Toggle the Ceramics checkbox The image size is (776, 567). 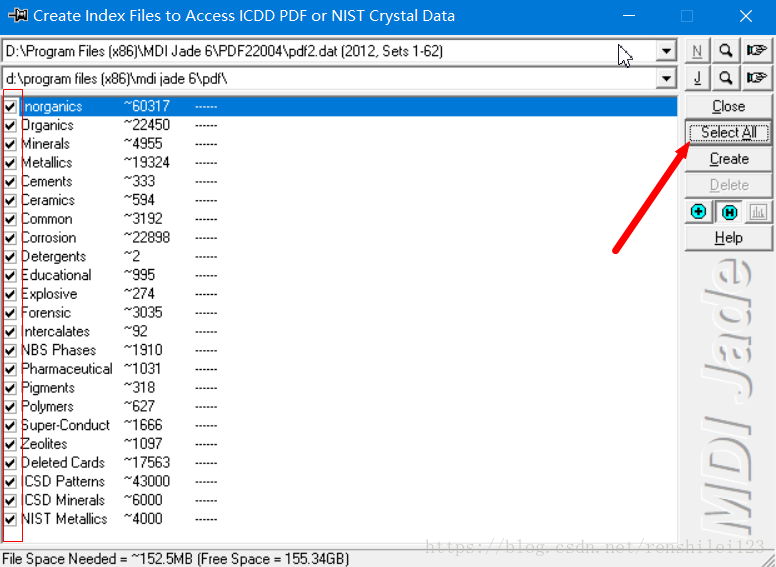pyautogui.click(x=10, y=200)
